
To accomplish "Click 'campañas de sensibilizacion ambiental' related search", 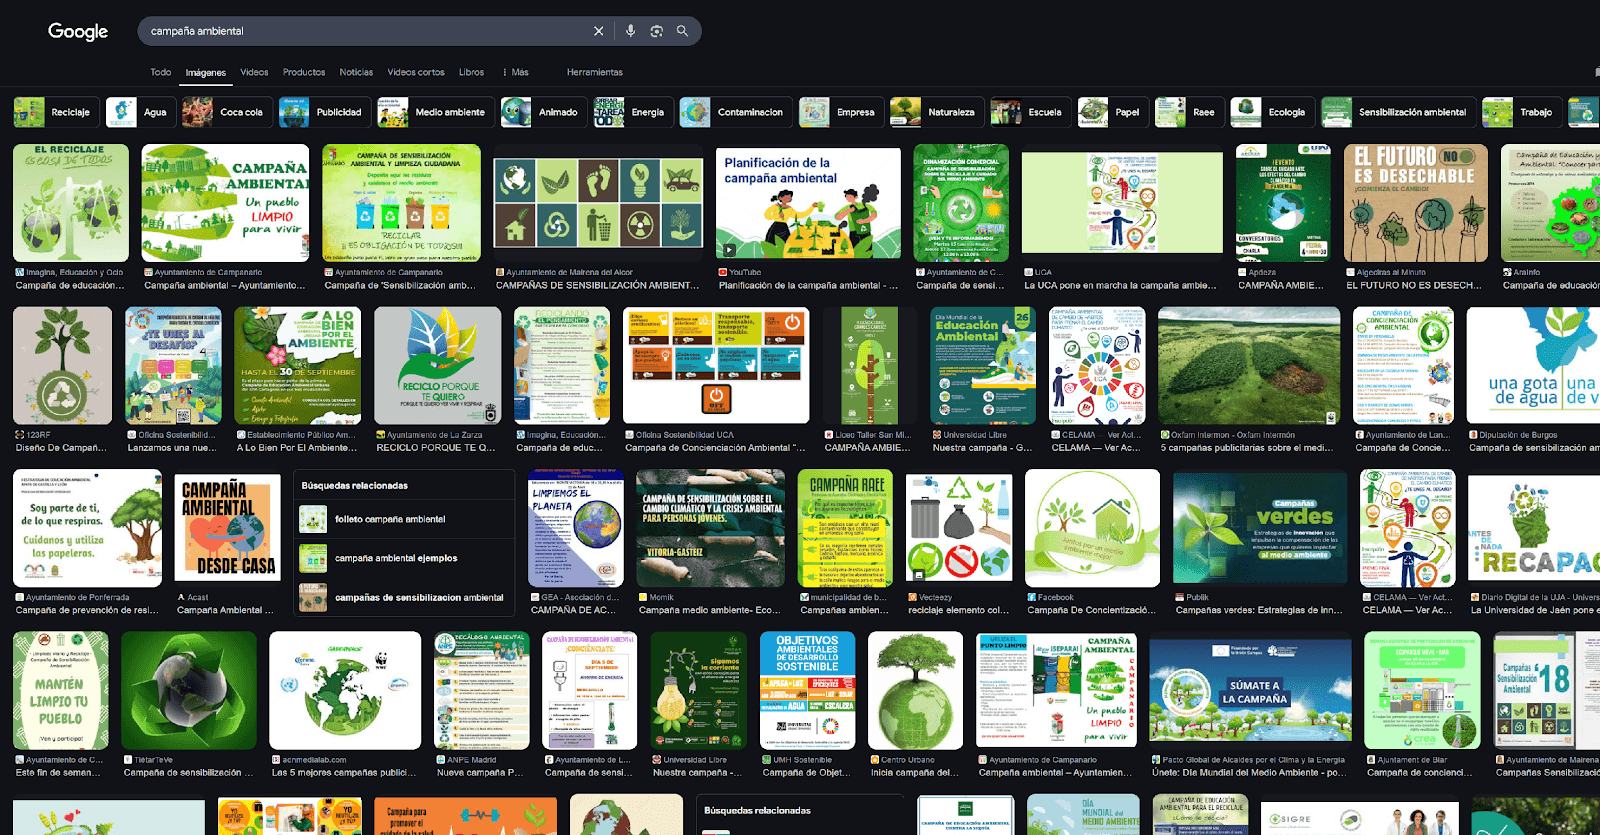I will pos(404,597).
